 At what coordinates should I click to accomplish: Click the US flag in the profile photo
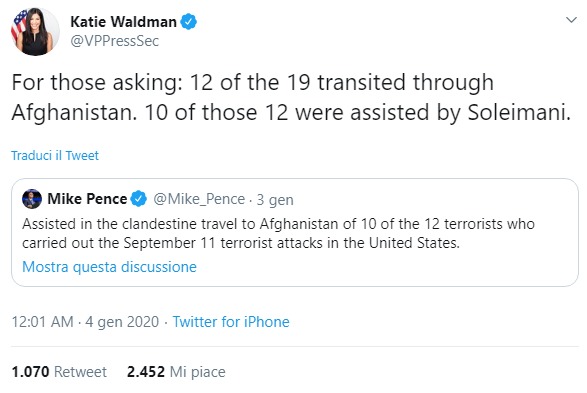(18, 25)
